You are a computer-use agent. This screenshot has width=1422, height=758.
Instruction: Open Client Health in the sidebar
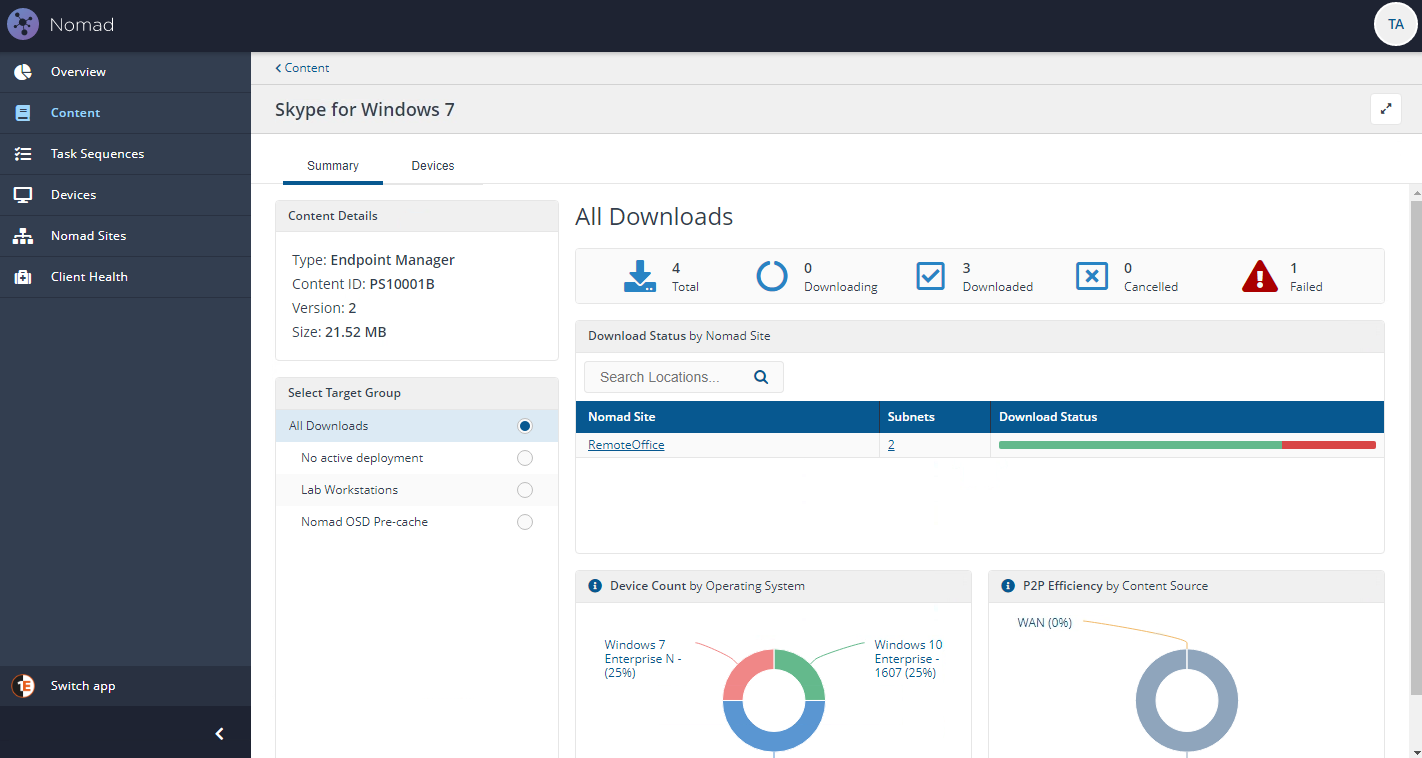click(125, 277)
